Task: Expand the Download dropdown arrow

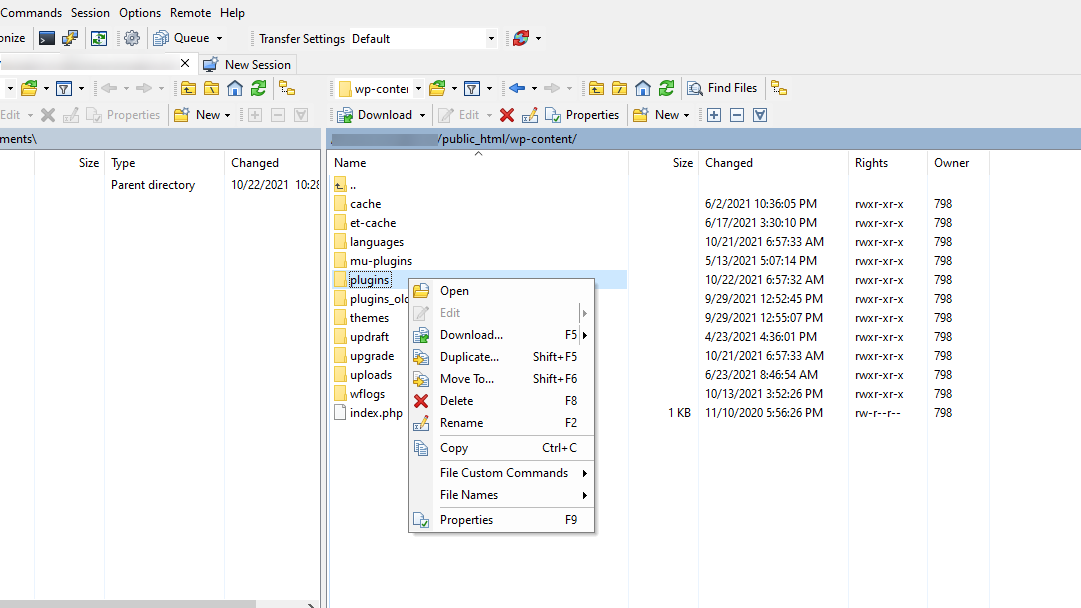Action: pos(423,115)
